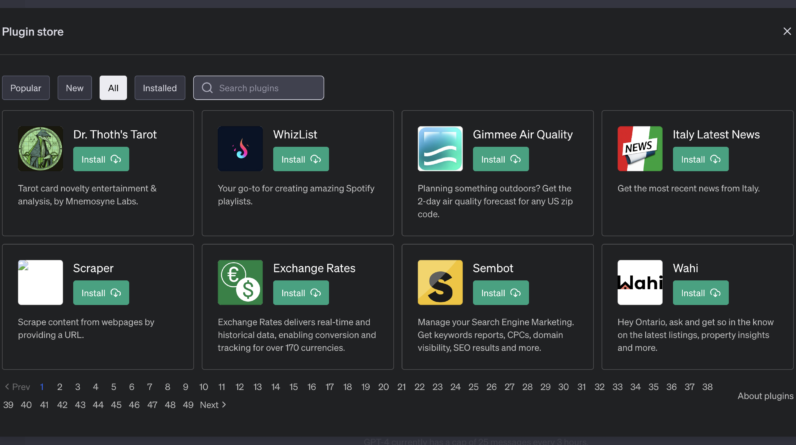The height and width of the screenshot is (445, 796).
Task: Install the Italy Latest News plugin
Action: tap(701, 159)
